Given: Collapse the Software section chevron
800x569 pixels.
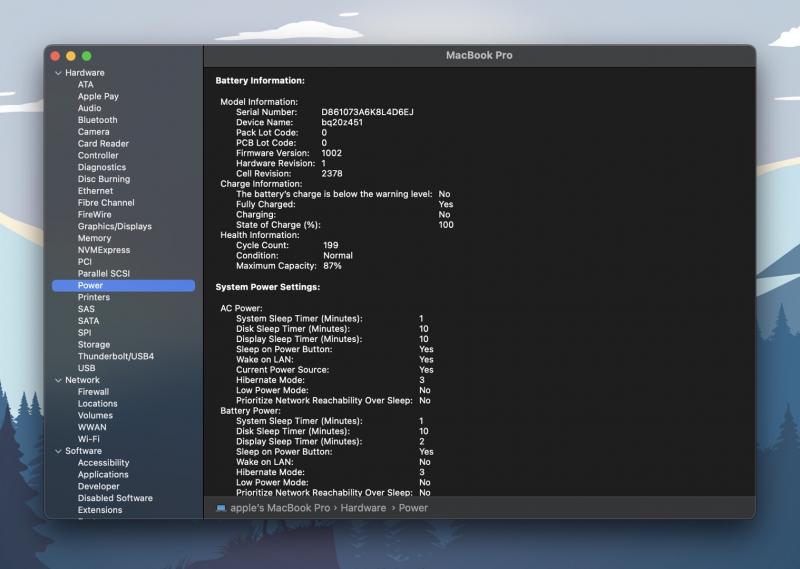Looking at the screenshot, I should 58,451.
